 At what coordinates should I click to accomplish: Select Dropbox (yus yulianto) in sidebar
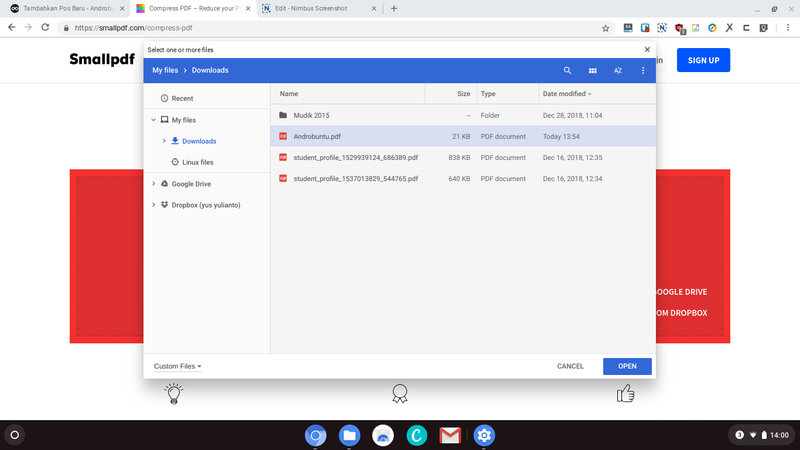[x=206, y=205]
